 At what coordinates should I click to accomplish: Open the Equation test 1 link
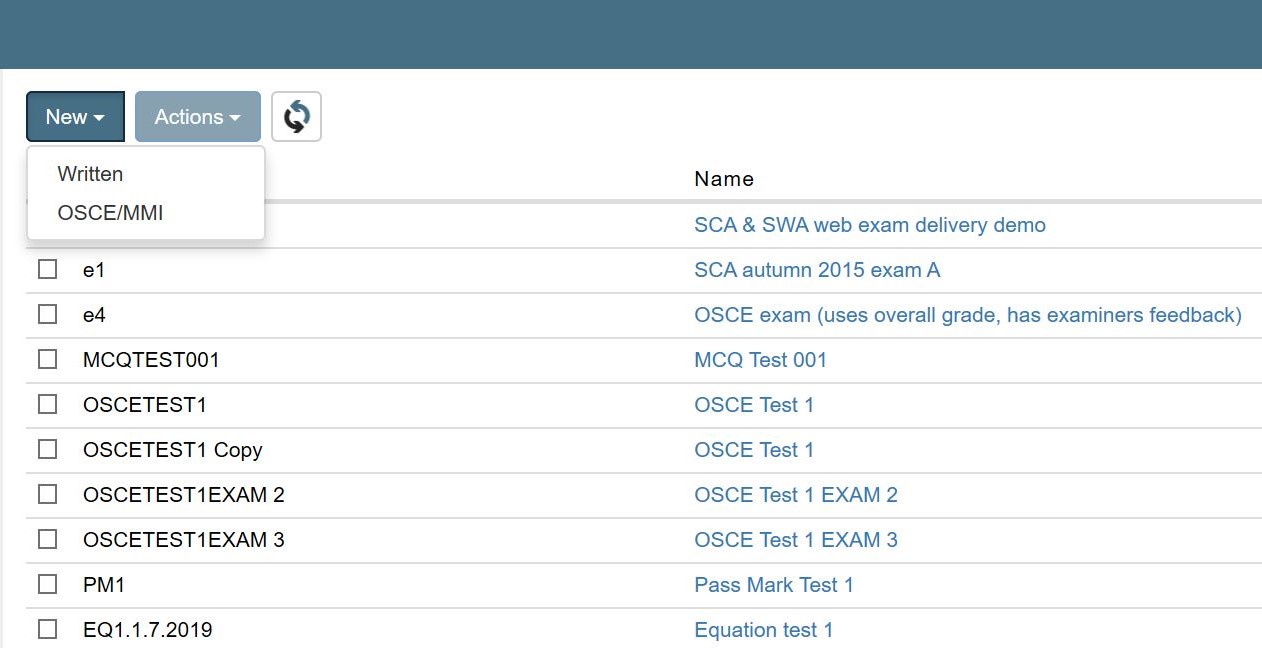[764, 630]
